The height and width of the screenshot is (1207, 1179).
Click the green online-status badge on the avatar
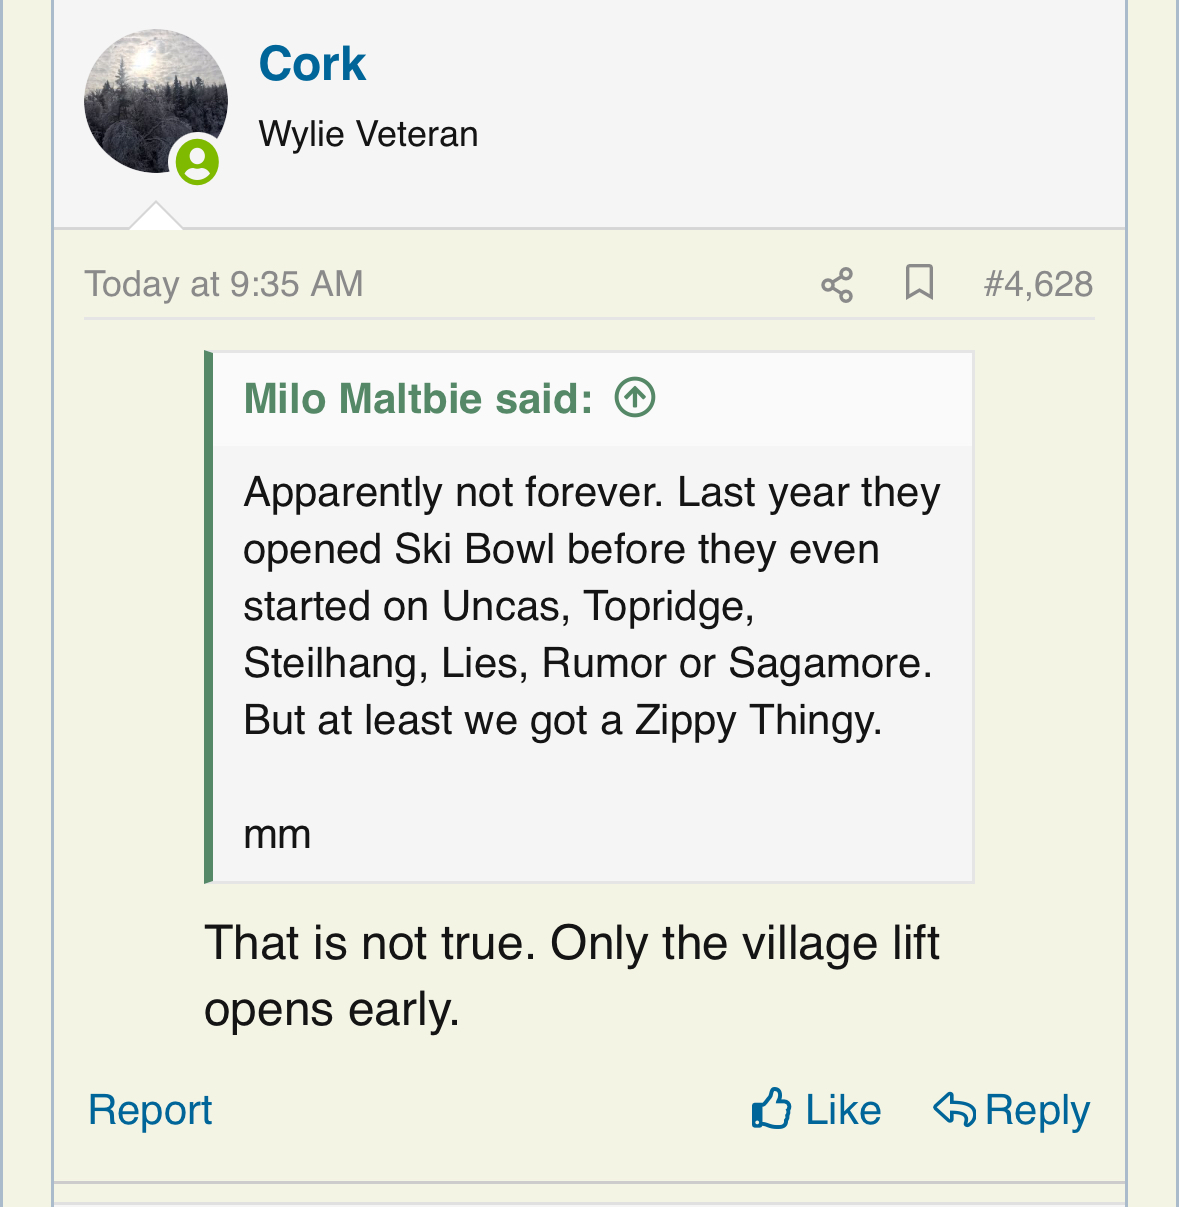coord(198,161)
